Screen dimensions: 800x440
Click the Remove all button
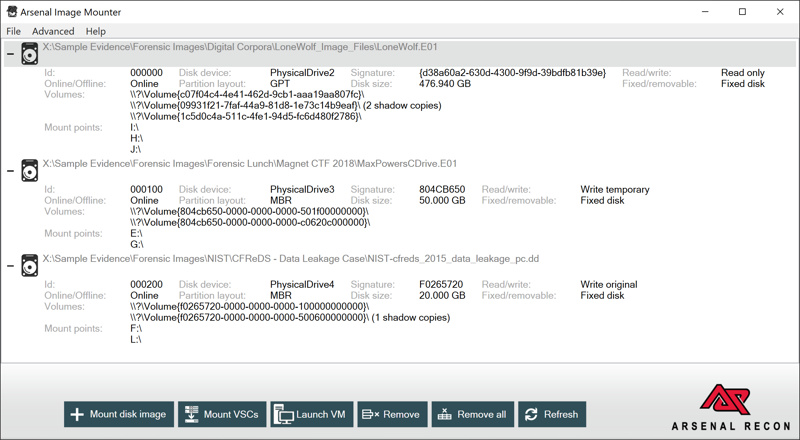[x=473, y=414]
